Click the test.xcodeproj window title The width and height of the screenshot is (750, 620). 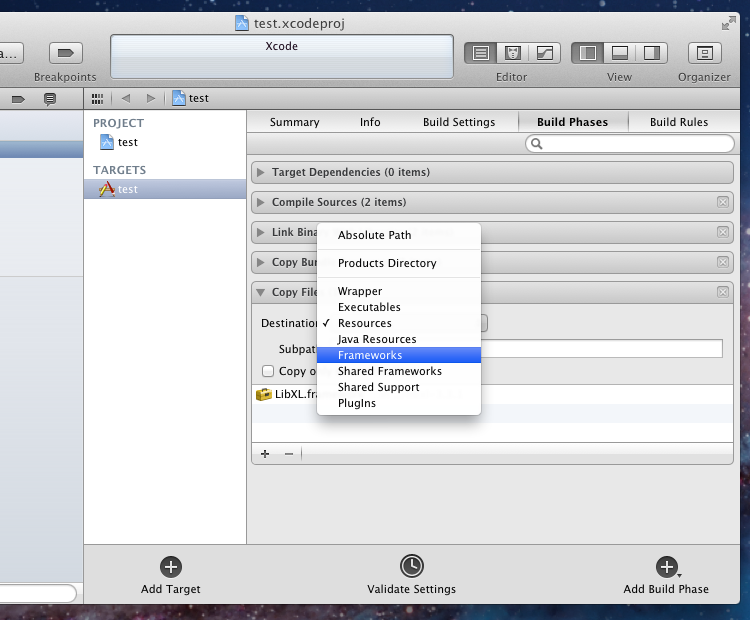(290, 23)
